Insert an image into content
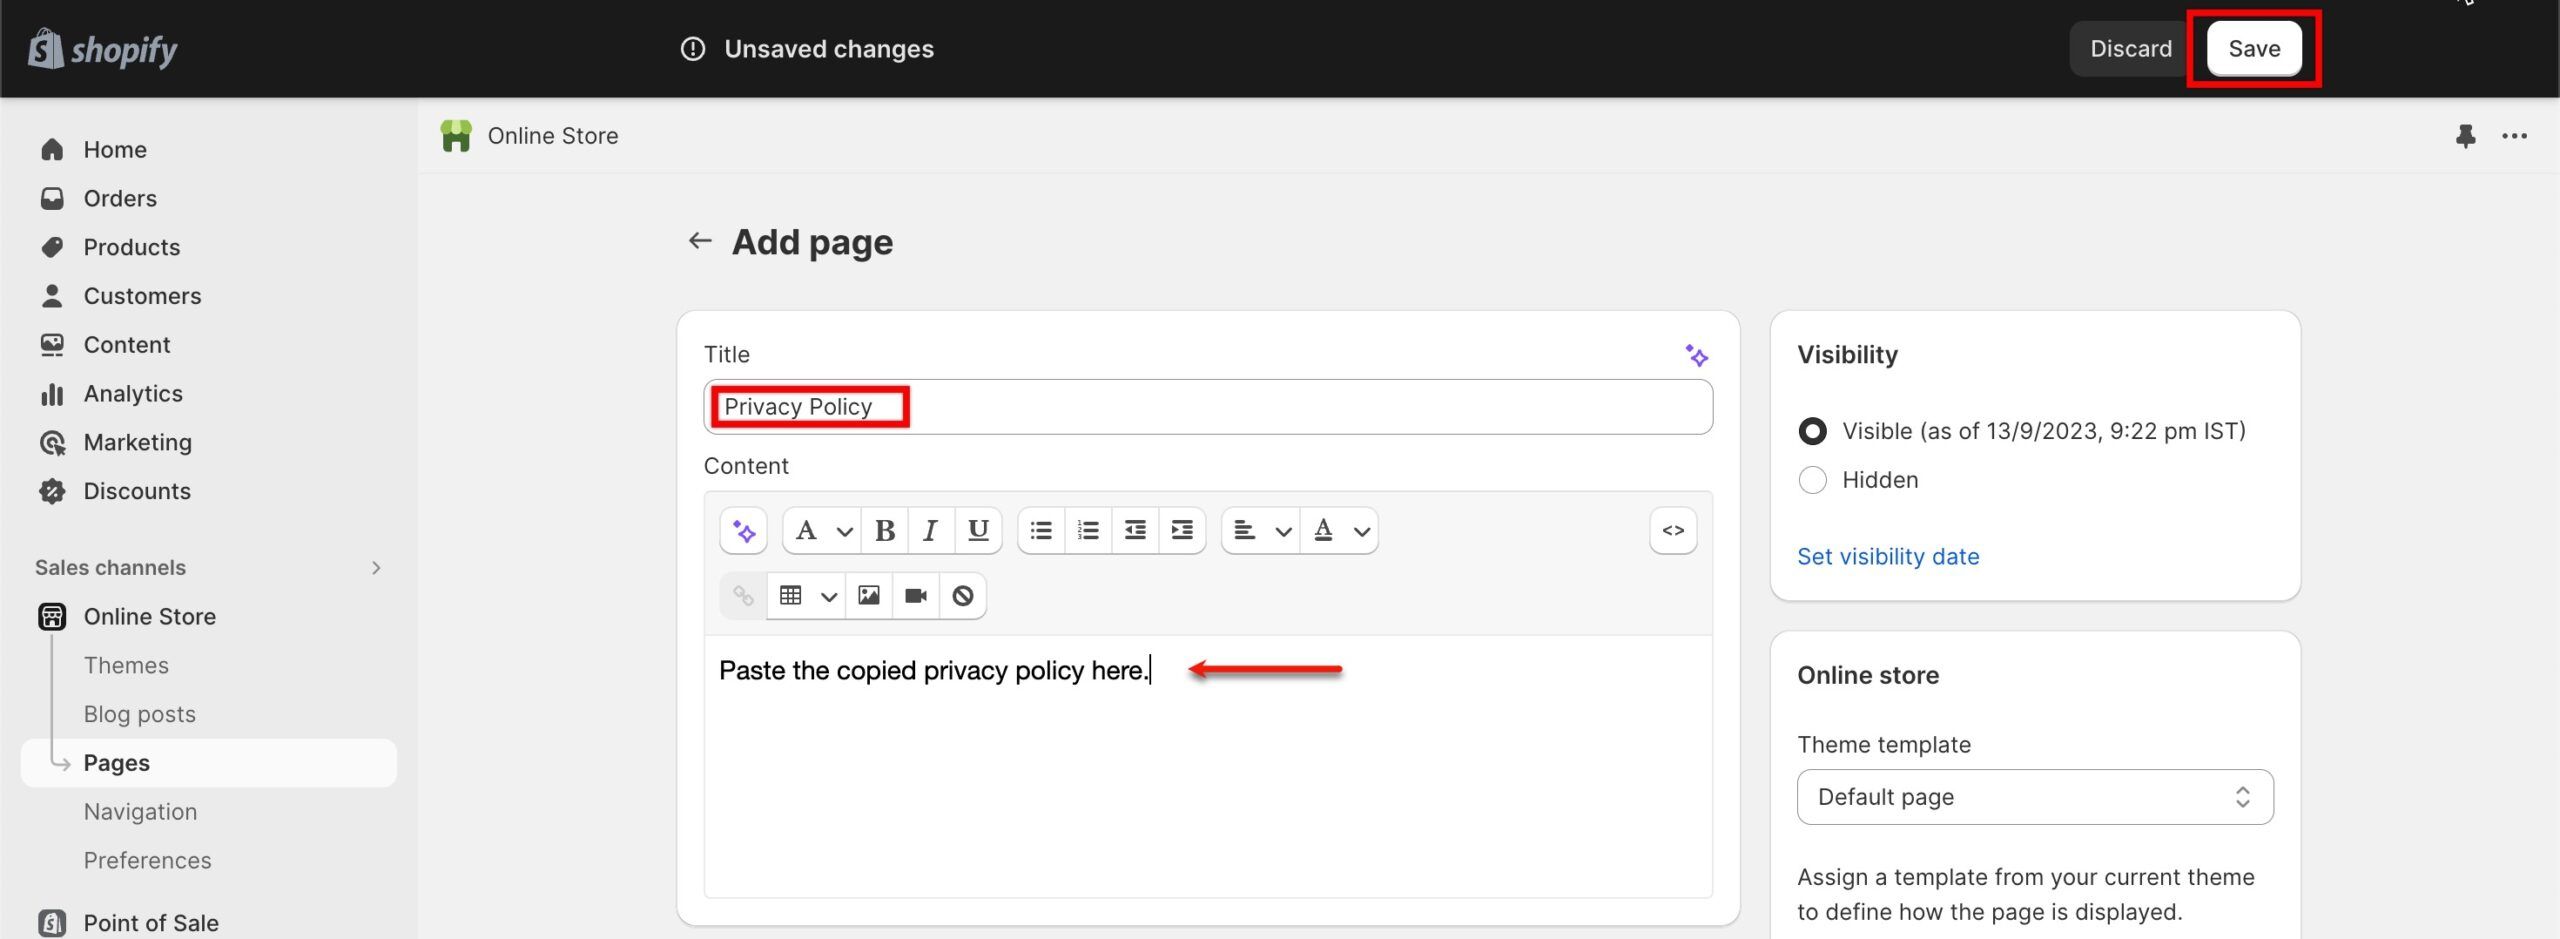The height and width of the screenshot is (939, 2560). pyautogui.click(x=869, y=596)
